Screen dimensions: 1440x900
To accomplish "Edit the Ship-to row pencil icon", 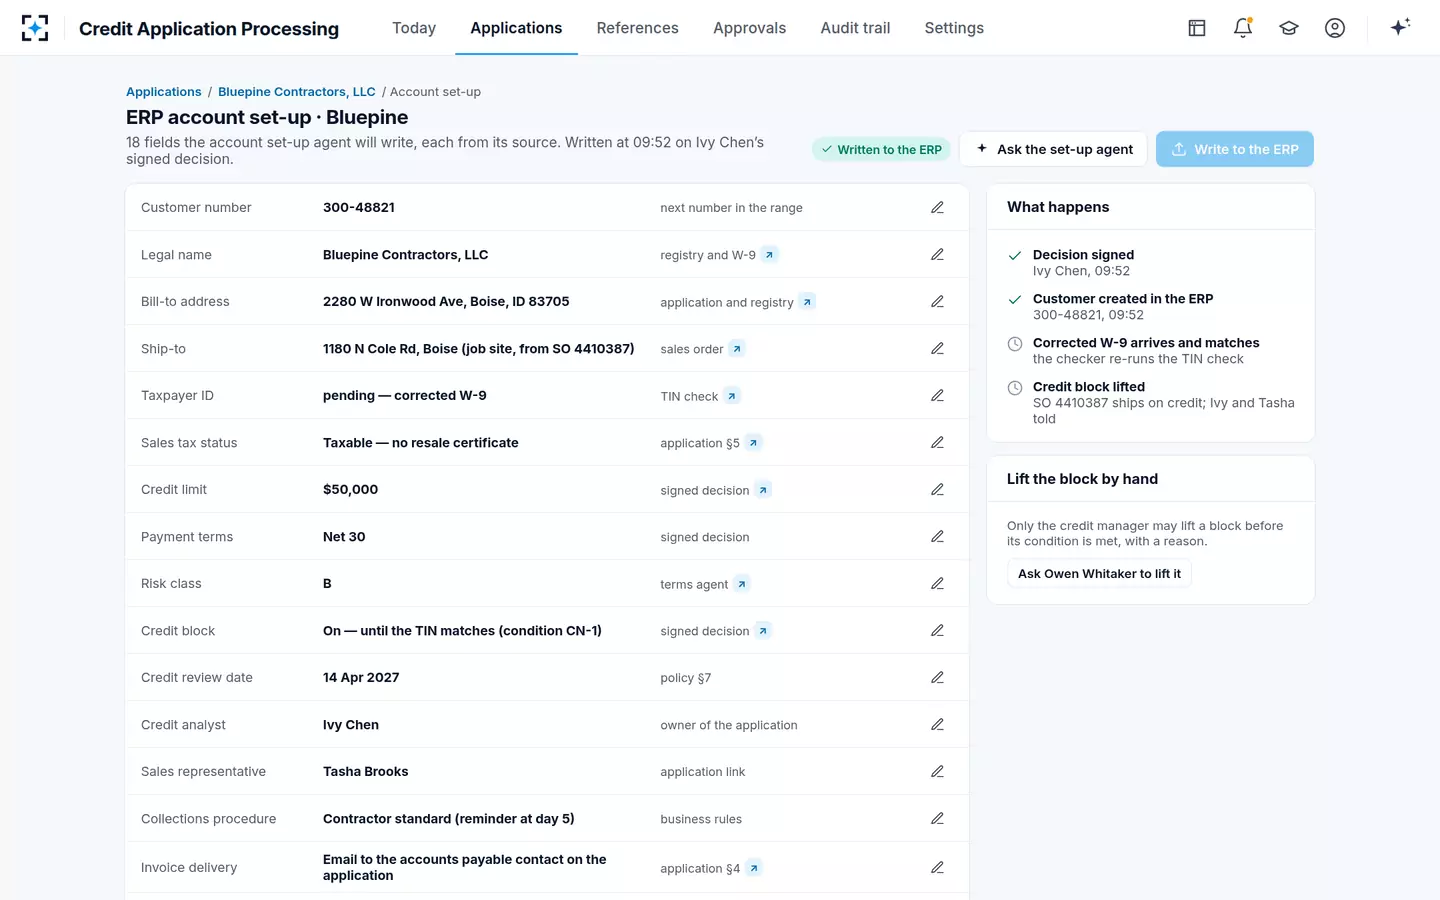I will [x=937, y=348].
